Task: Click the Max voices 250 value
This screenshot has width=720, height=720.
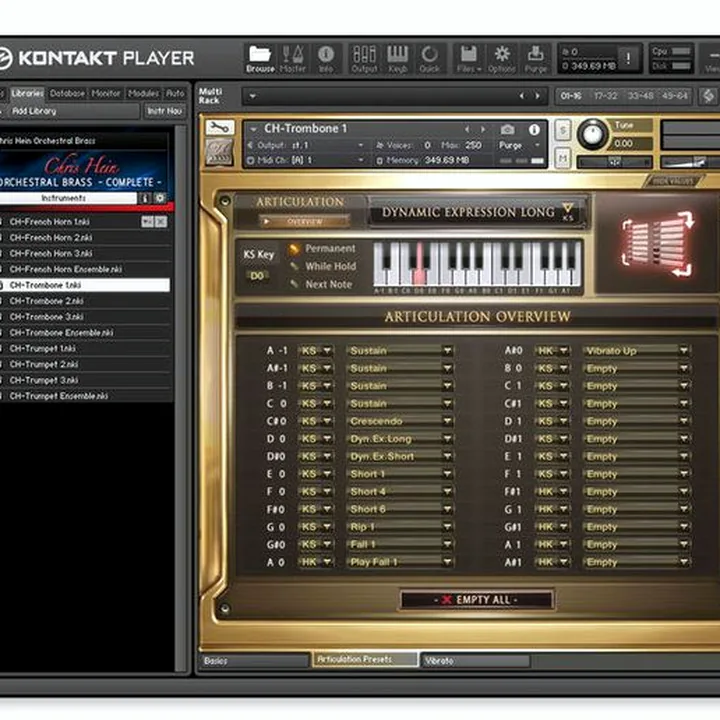Action: 473,146
